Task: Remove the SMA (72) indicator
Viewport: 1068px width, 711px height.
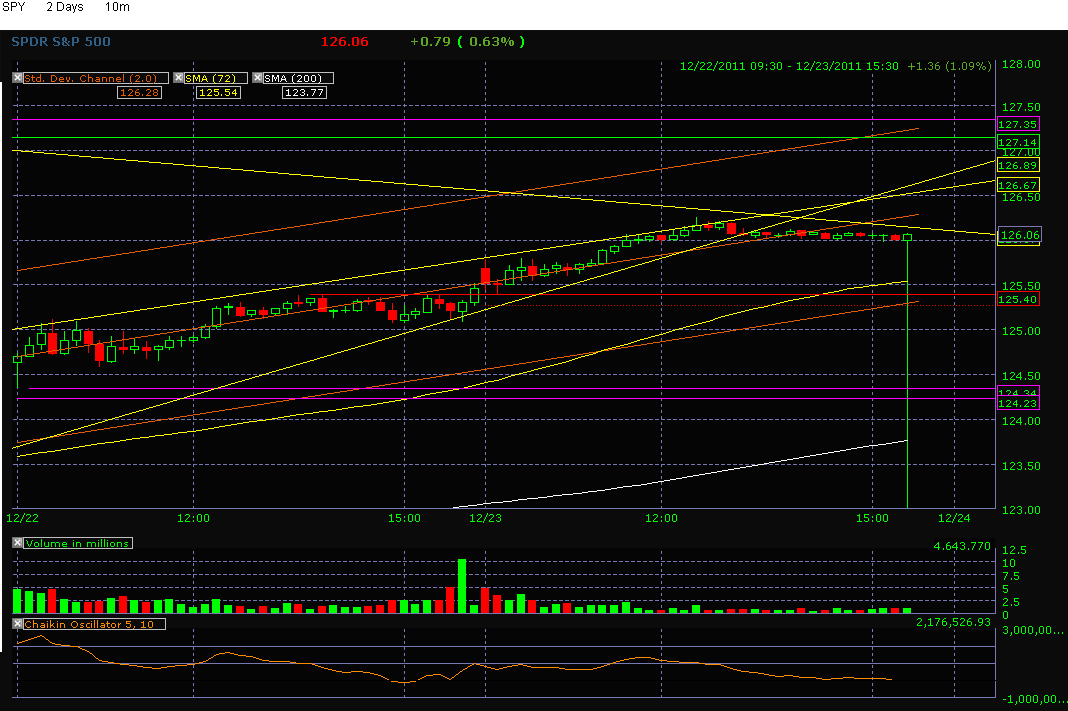Action: [x=178, y=78]
